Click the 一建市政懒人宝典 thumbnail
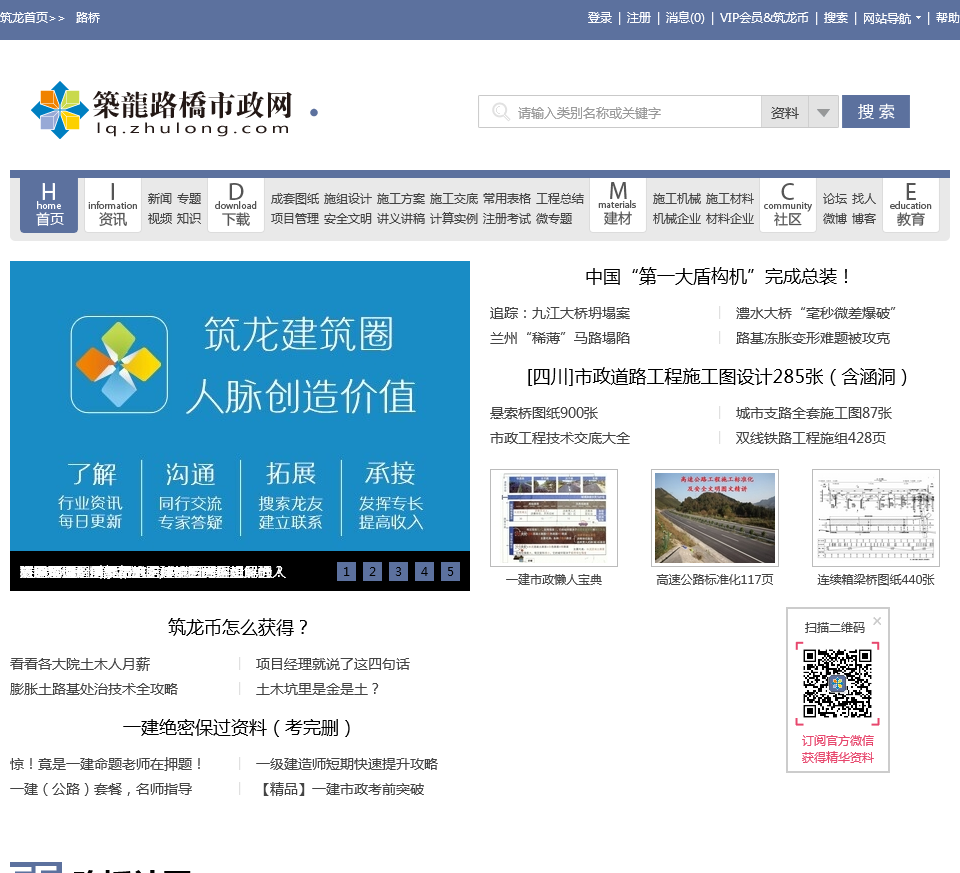This screenshot has height=873, width=960. click(554, 518)
